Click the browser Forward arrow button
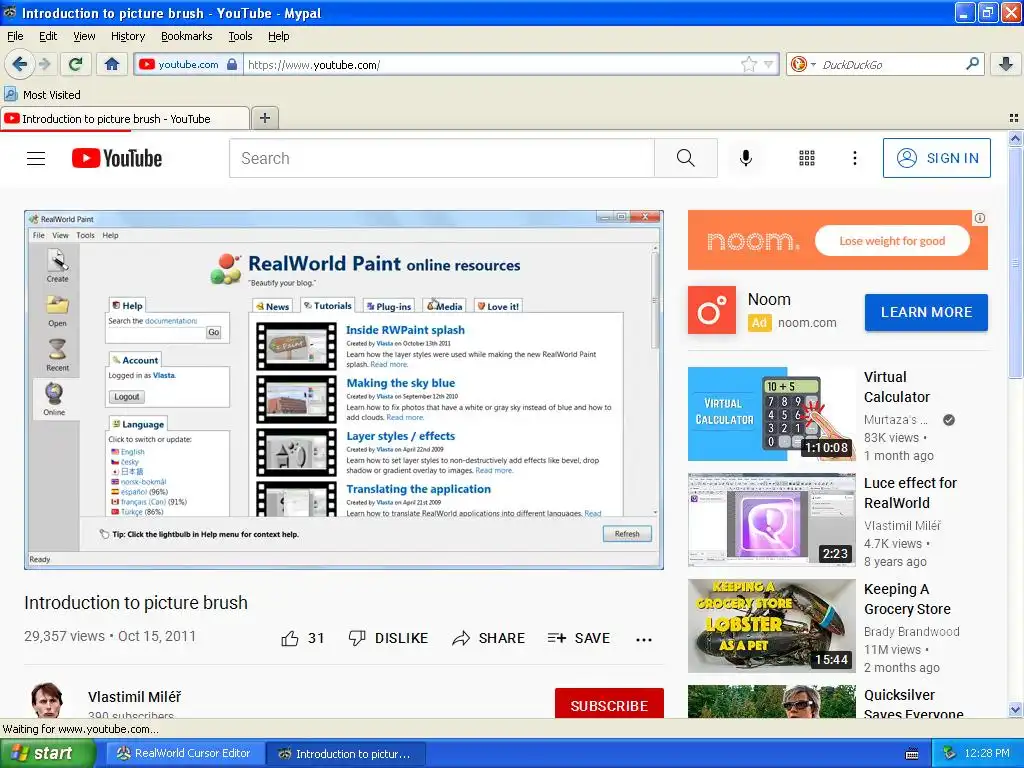The width and height of the screenshot is (1024, 768). point(44,64)
